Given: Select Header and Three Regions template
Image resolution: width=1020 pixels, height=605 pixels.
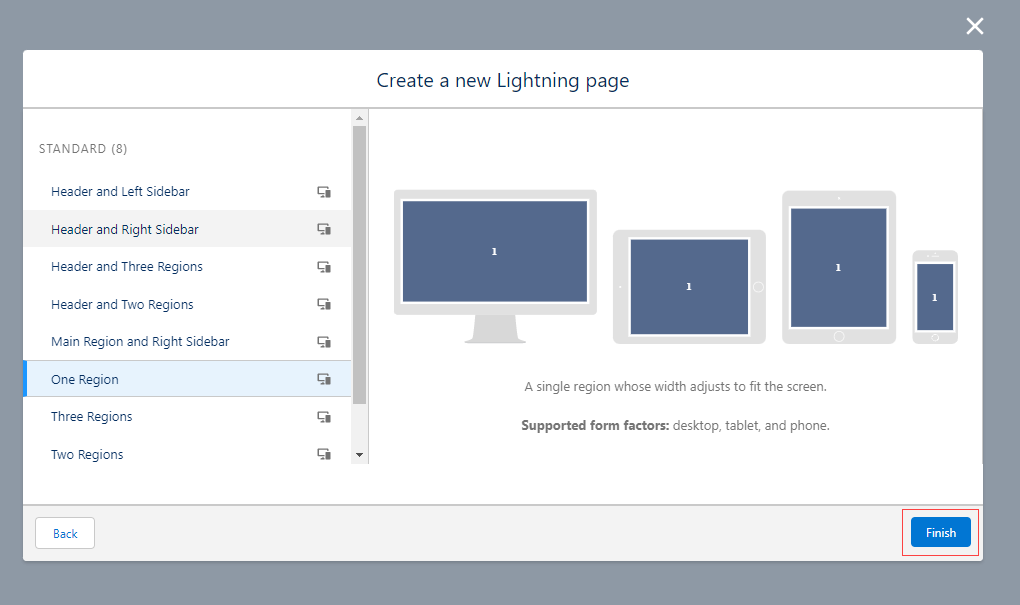Looking at the screenshot, I should 127,267.
